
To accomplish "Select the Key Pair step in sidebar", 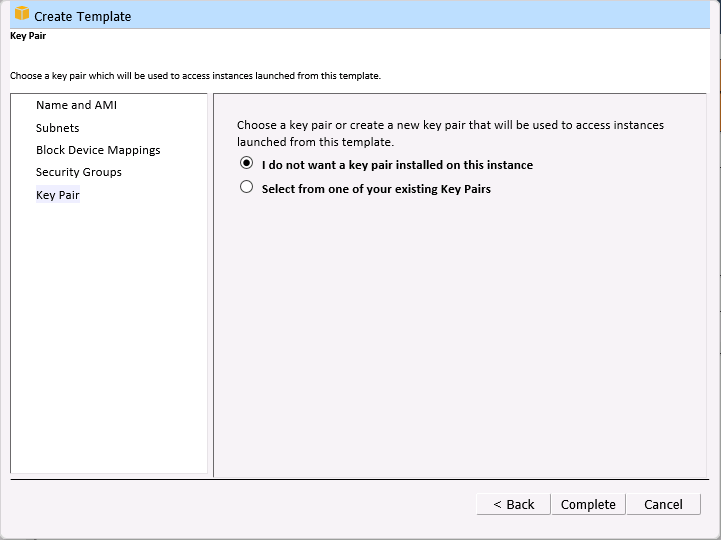I will (x=58, y=195).
